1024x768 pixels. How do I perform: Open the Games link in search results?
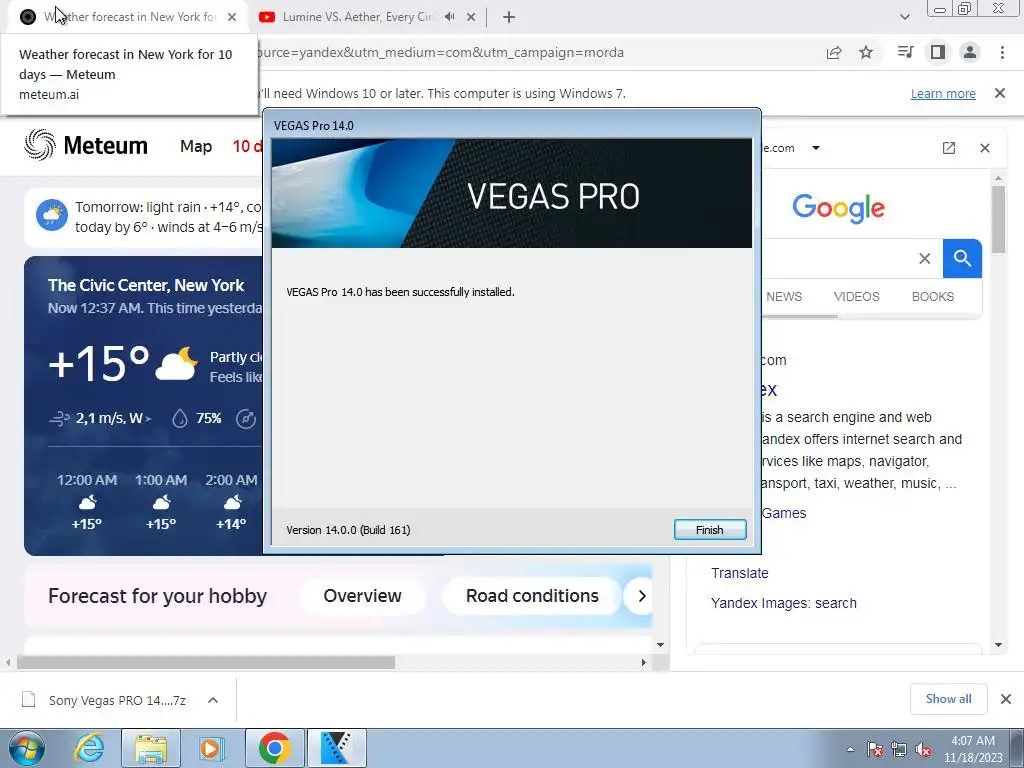(784, 513)
